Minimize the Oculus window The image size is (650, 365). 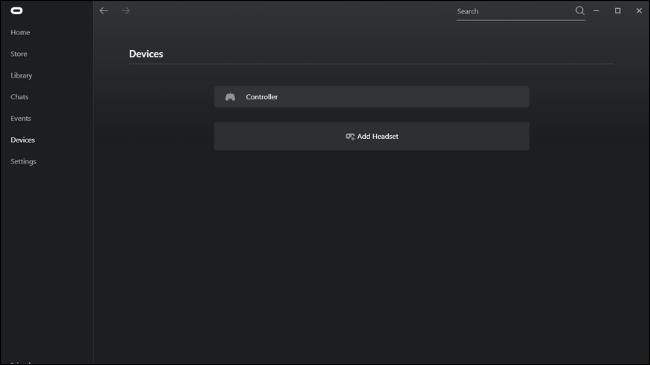(x=596, y=11)
